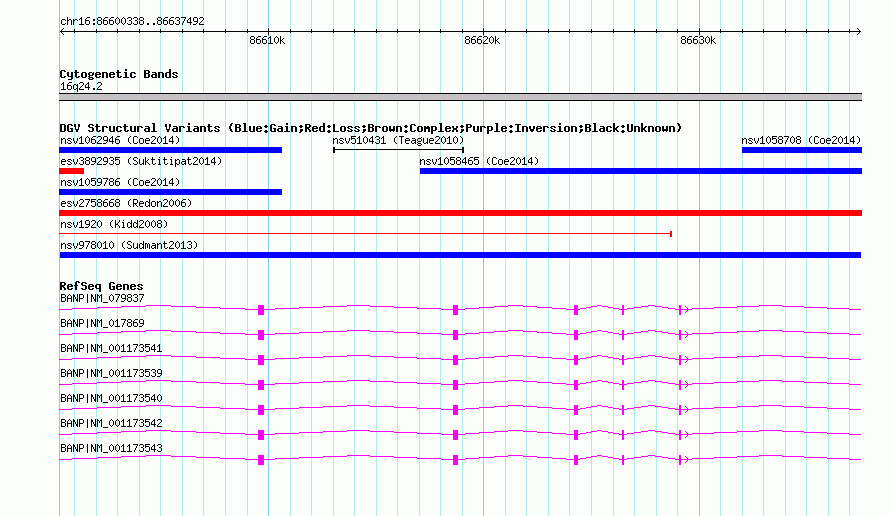Click the BANP|NM_001173540 transcript label
890x516 pixels.
click(111, 398)
